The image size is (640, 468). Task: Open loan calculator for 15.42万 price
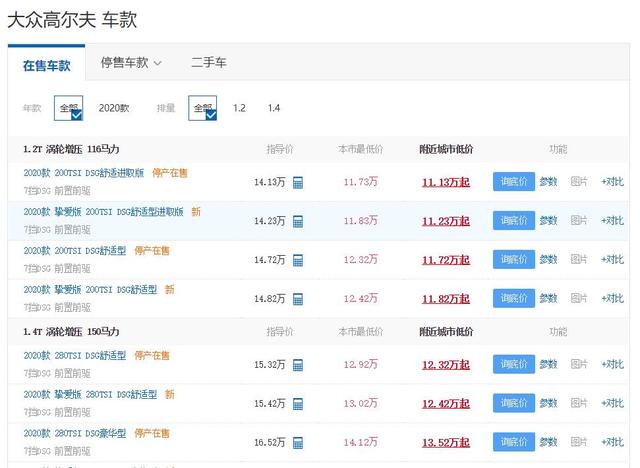point(298,404)
